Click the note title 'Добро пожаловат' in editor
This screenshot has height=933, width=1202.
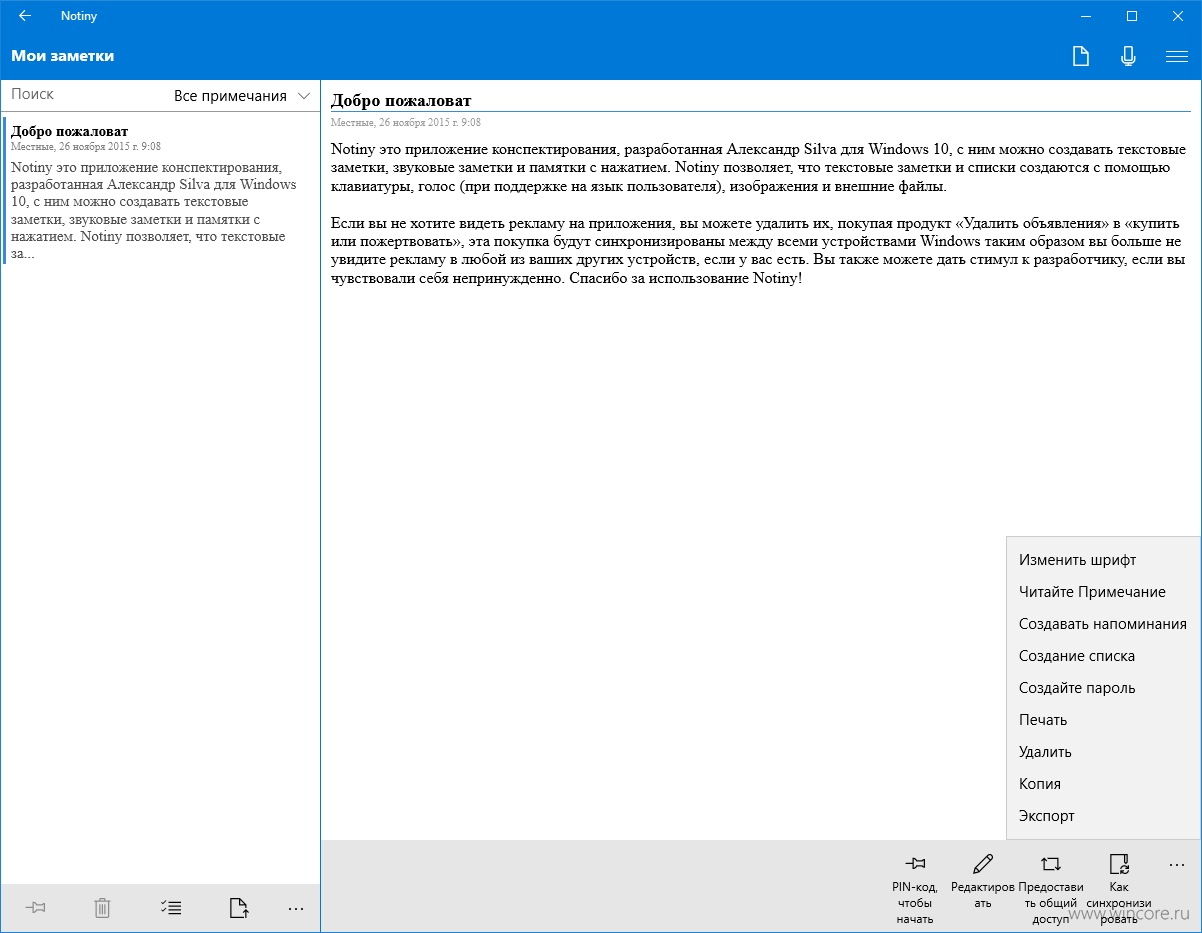401,100
